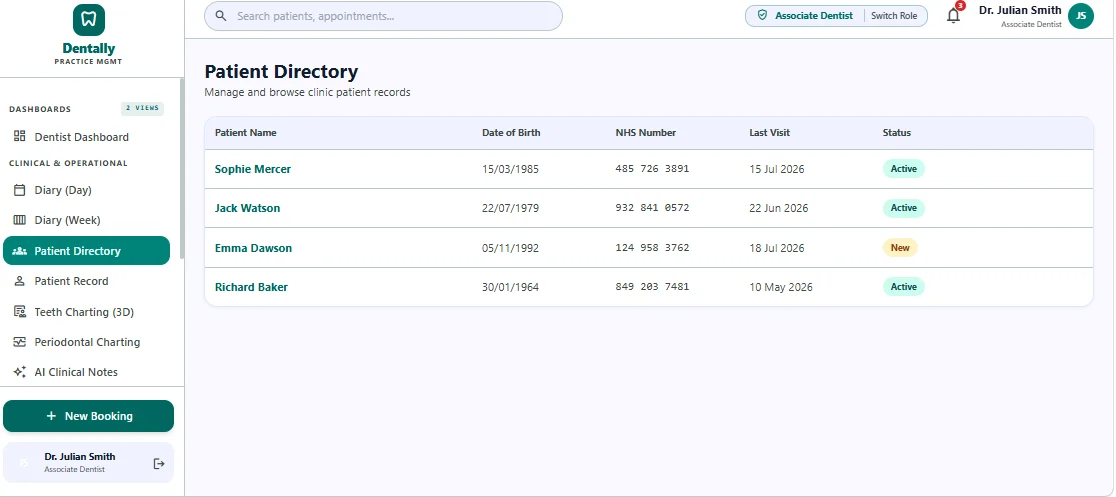
Task: Click the plus icon on New Booking
Action: point(51,416)
